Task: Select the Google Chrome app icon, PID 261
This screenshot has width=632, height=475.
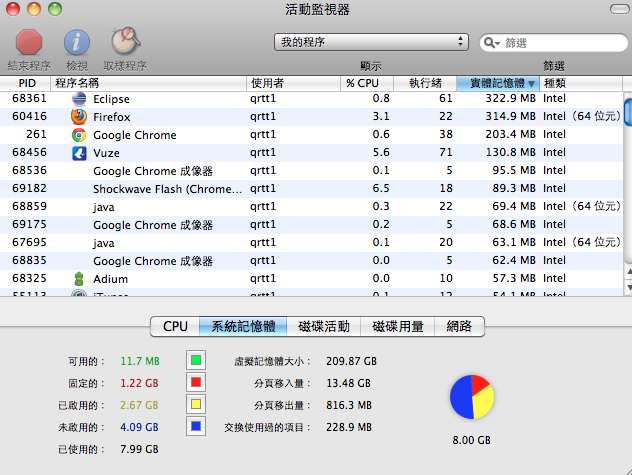Action: [x=79, y=135]
